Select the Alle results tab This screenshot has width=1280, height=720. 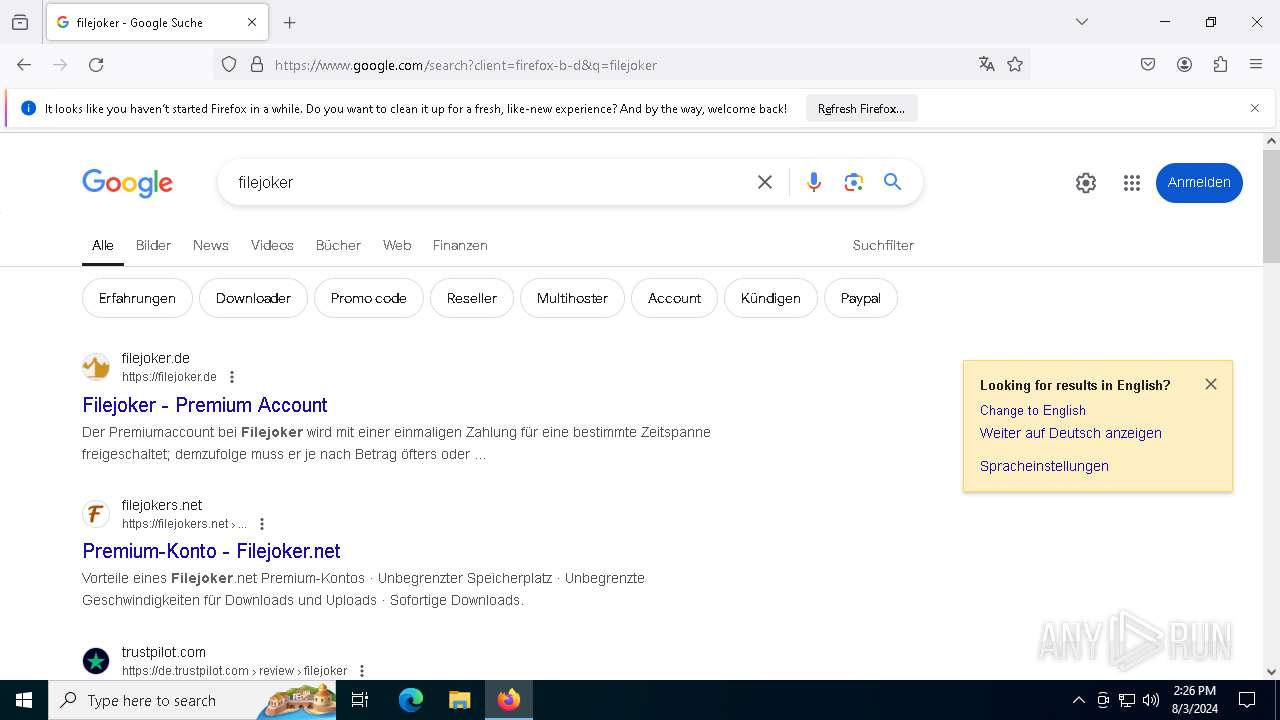click(x=103, y=245)
